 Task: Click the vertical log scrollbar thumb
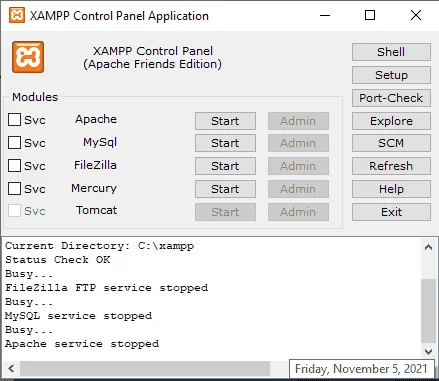pos(429,311)
